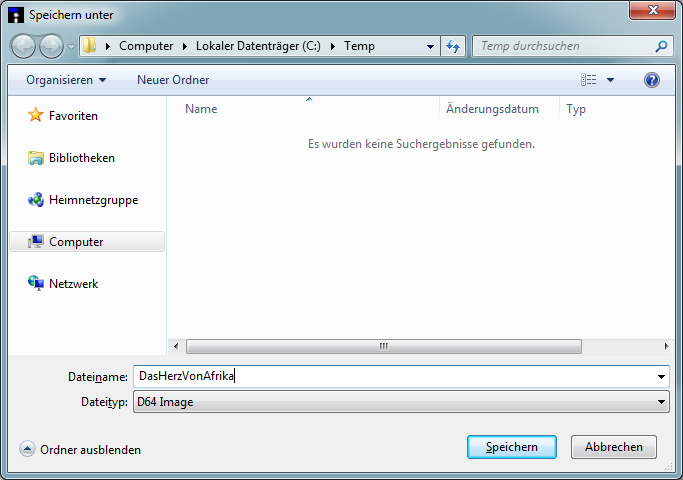Collapse folders with Ordner ausblenden

[x=80, y=450]
